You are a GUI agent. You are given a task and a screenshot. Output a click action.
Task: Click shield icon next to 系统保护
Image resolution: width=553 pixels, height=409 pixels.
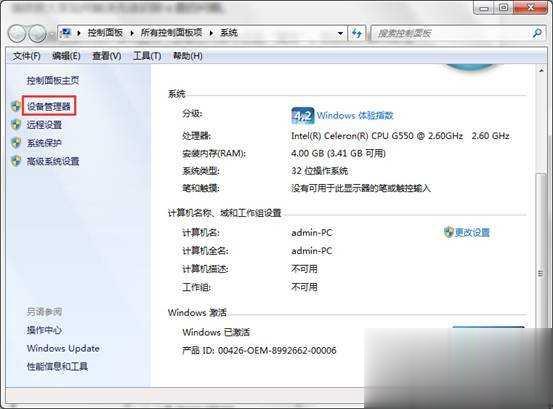pos(16,143)
